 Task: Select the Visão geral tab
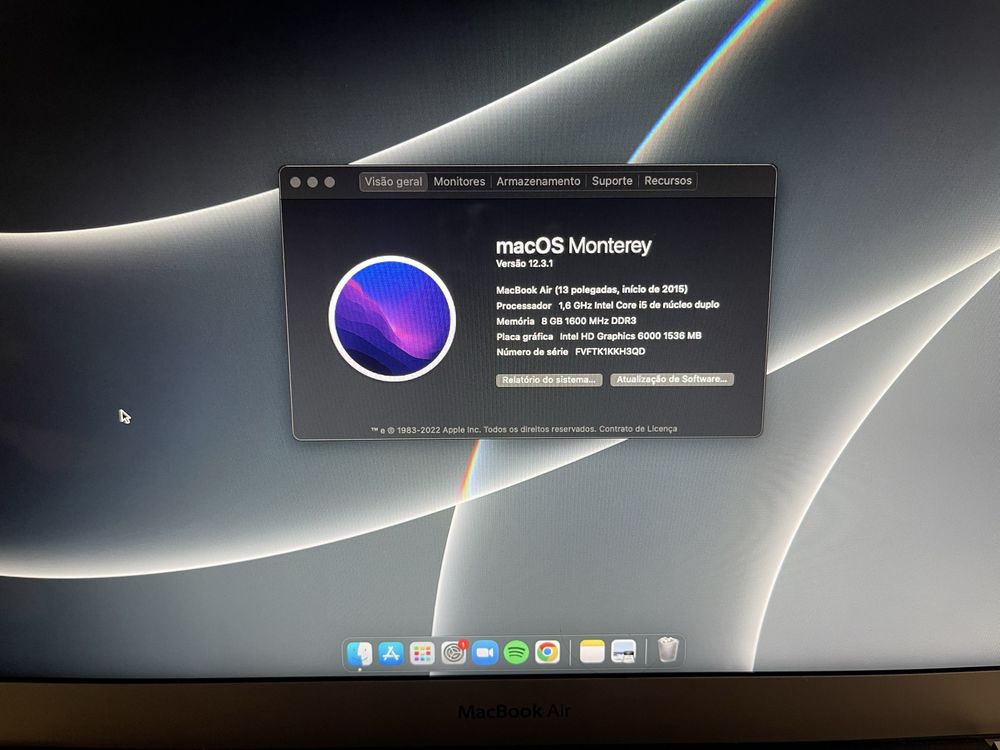click(393, 181)
